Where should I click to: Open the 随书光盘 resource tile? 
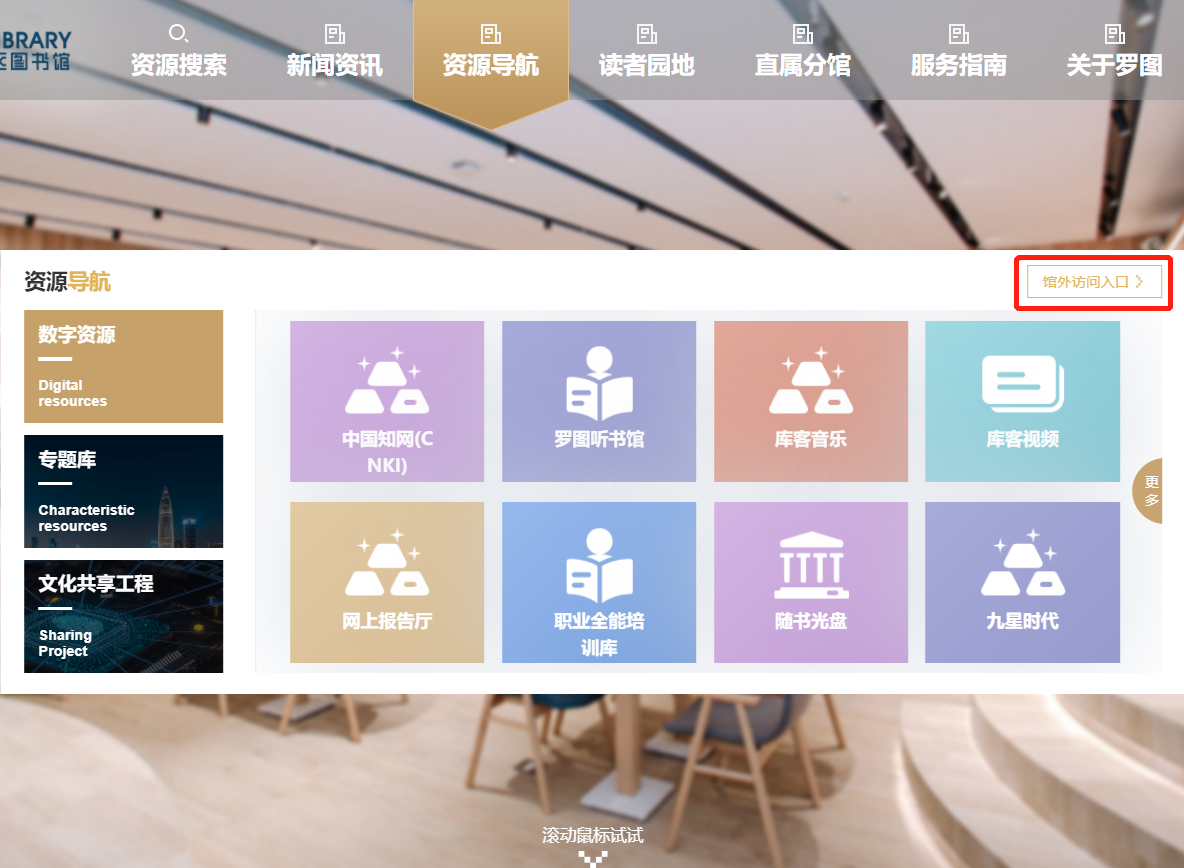click(810, 582)
